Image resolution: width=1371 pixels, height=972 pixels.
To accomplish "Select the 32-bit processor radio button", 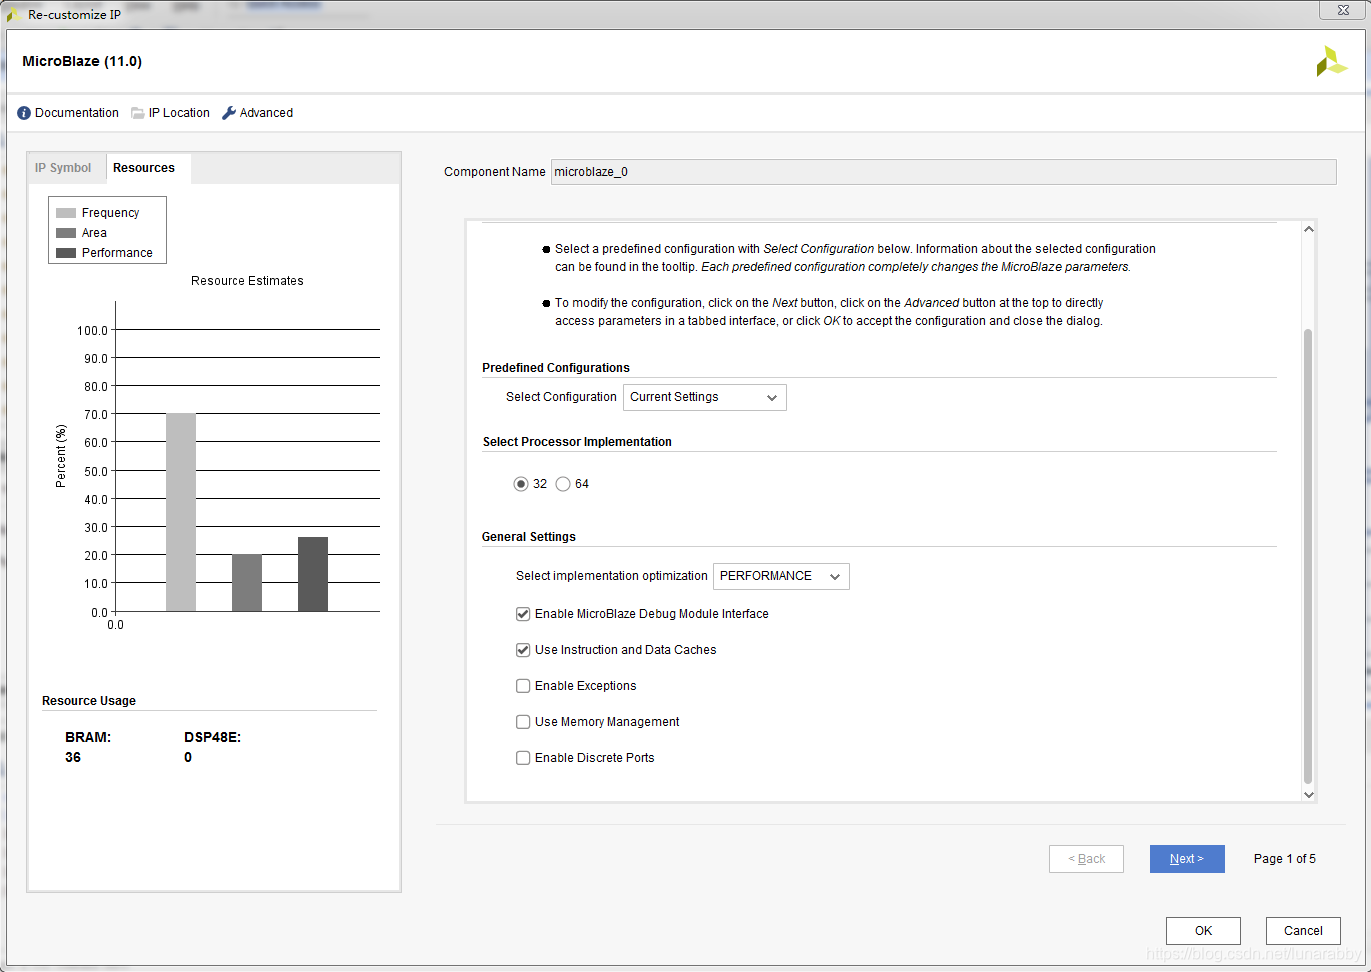I will [x=521, y=484].
